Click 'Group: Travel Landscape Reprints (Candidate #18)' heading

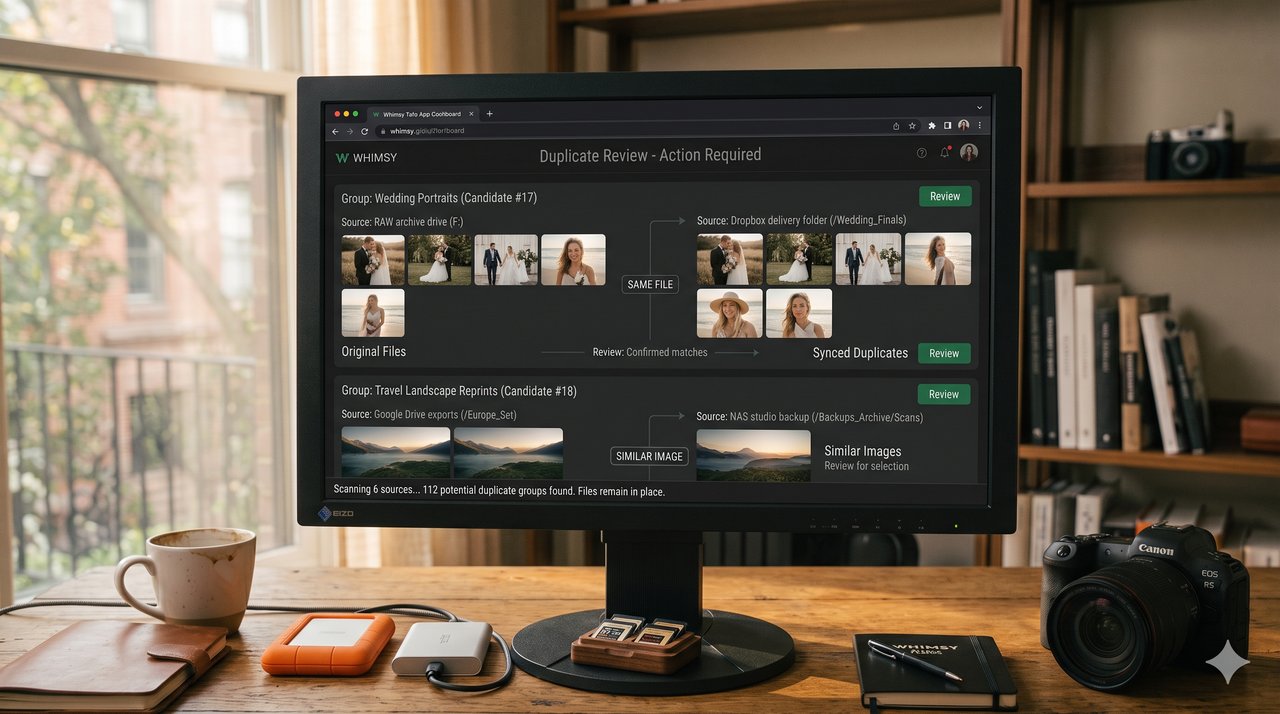pos(459,391)
